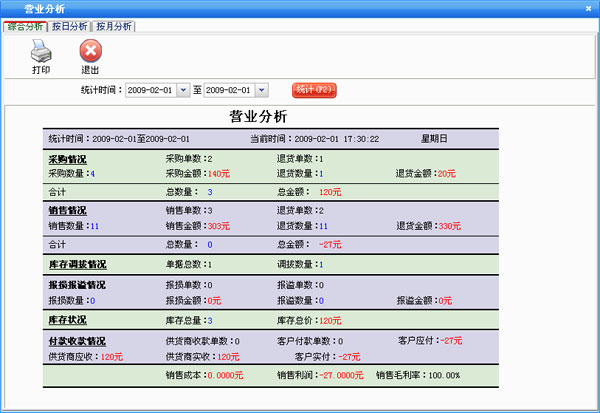This screenshot has width=600, height=413.
Task: Expand the start date dropdown arrow
Action: tap(183, 90)
